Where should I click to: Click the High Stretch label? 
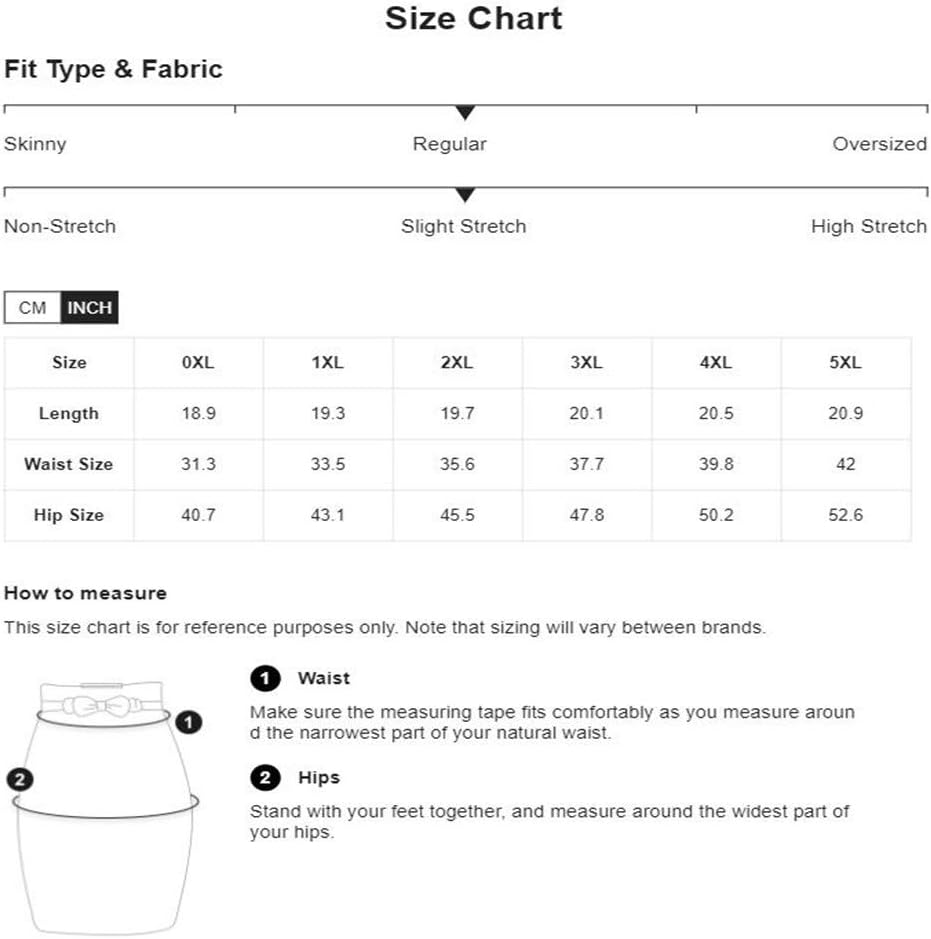click(x=869, y=226)
